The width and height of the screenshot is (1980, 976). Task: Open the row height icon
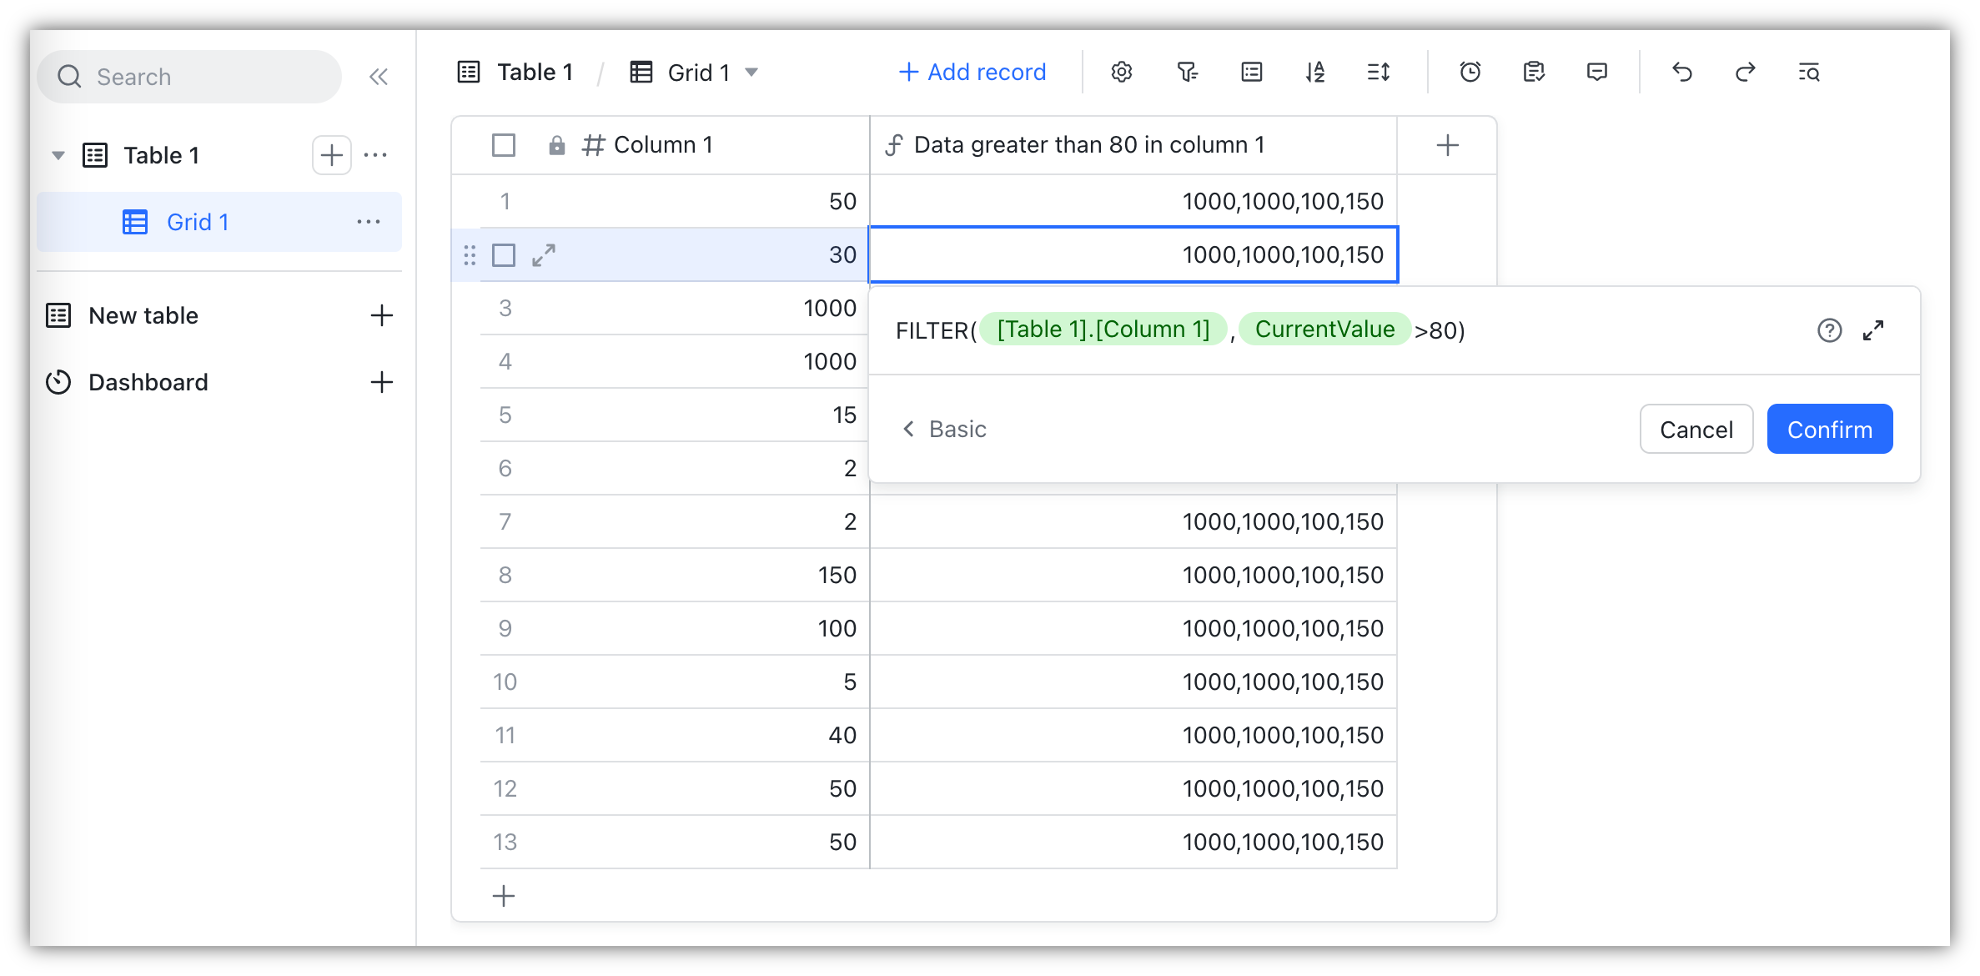pyautogui.click(x=1378, y=72)
